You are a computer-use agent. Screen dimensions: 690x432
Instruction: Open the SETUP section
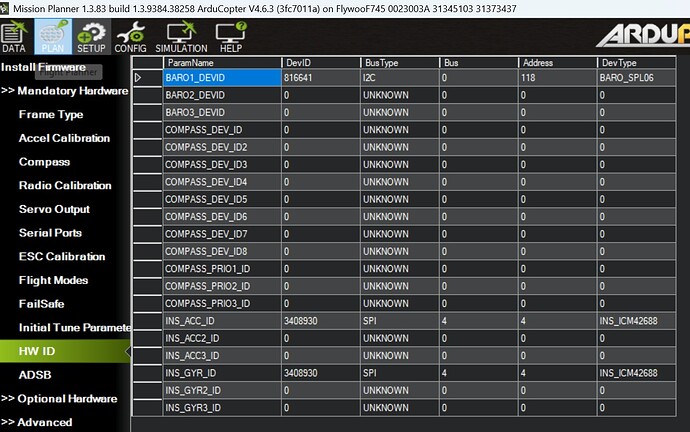(91, 37)
